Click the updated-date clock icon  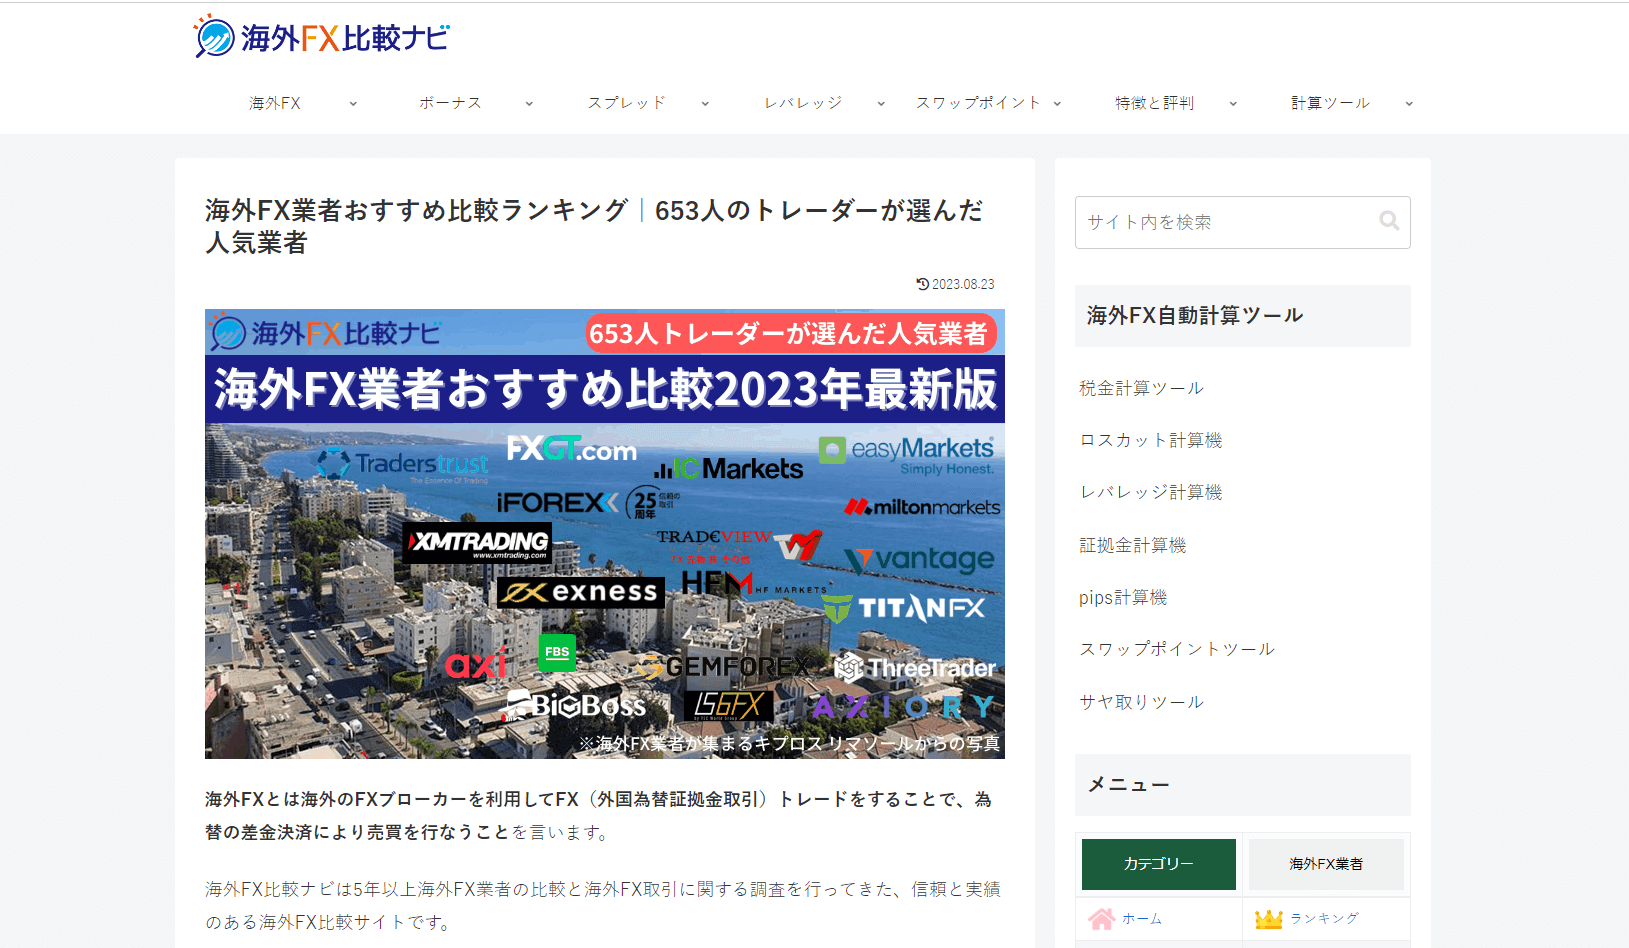pyautogui.click(x=923, y=284)
